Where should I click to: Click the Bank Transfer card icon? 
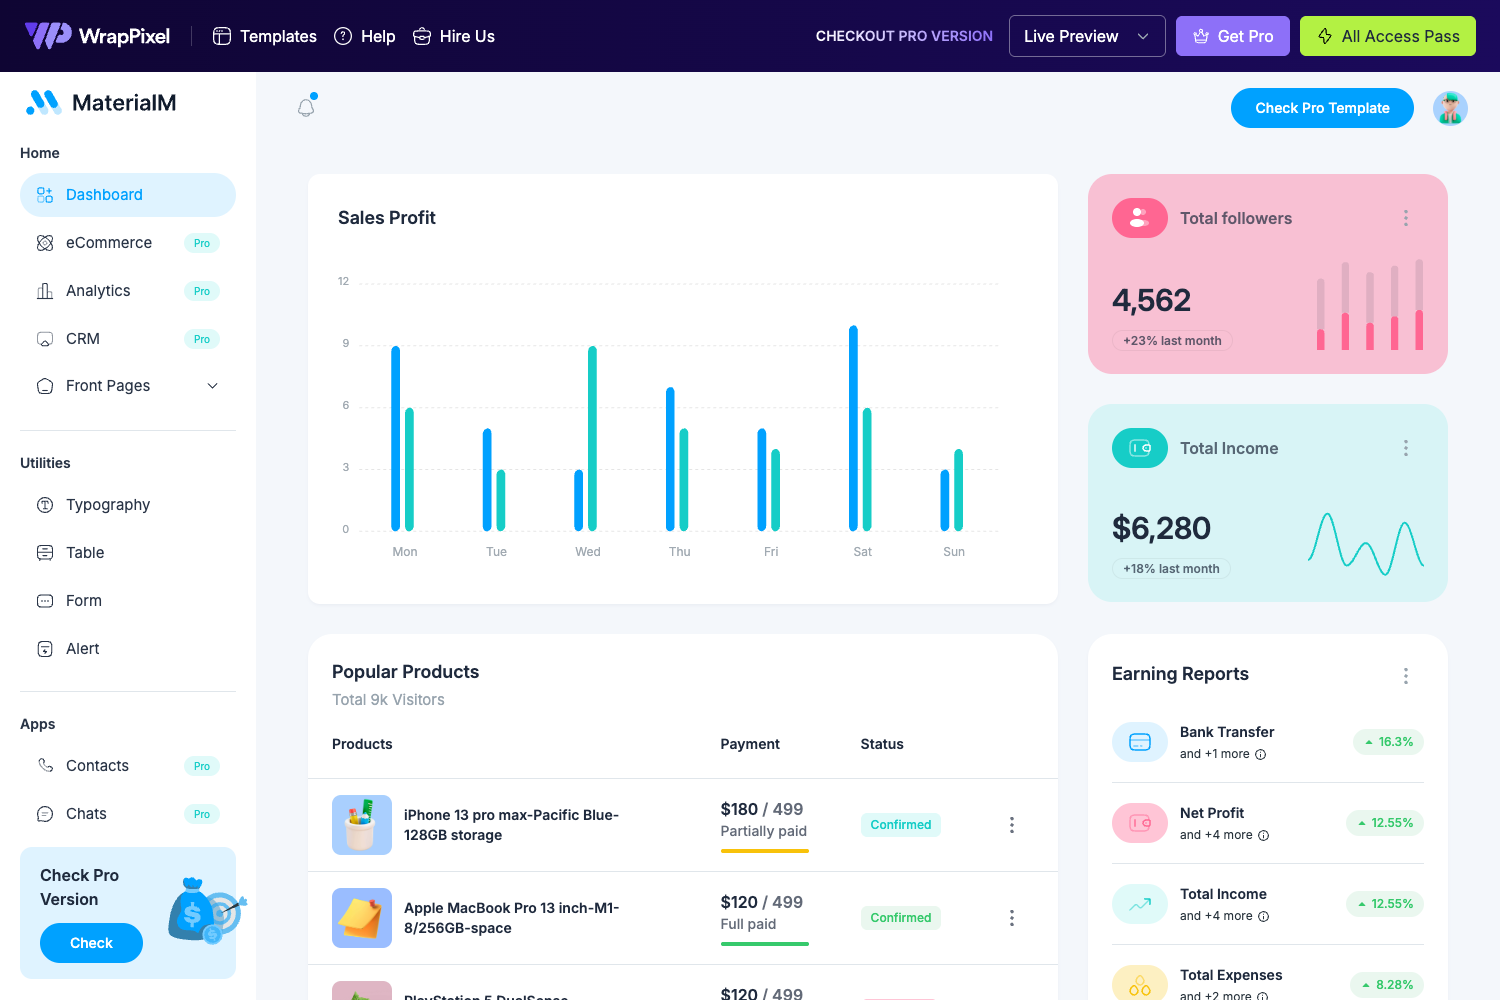[1139, 741]
